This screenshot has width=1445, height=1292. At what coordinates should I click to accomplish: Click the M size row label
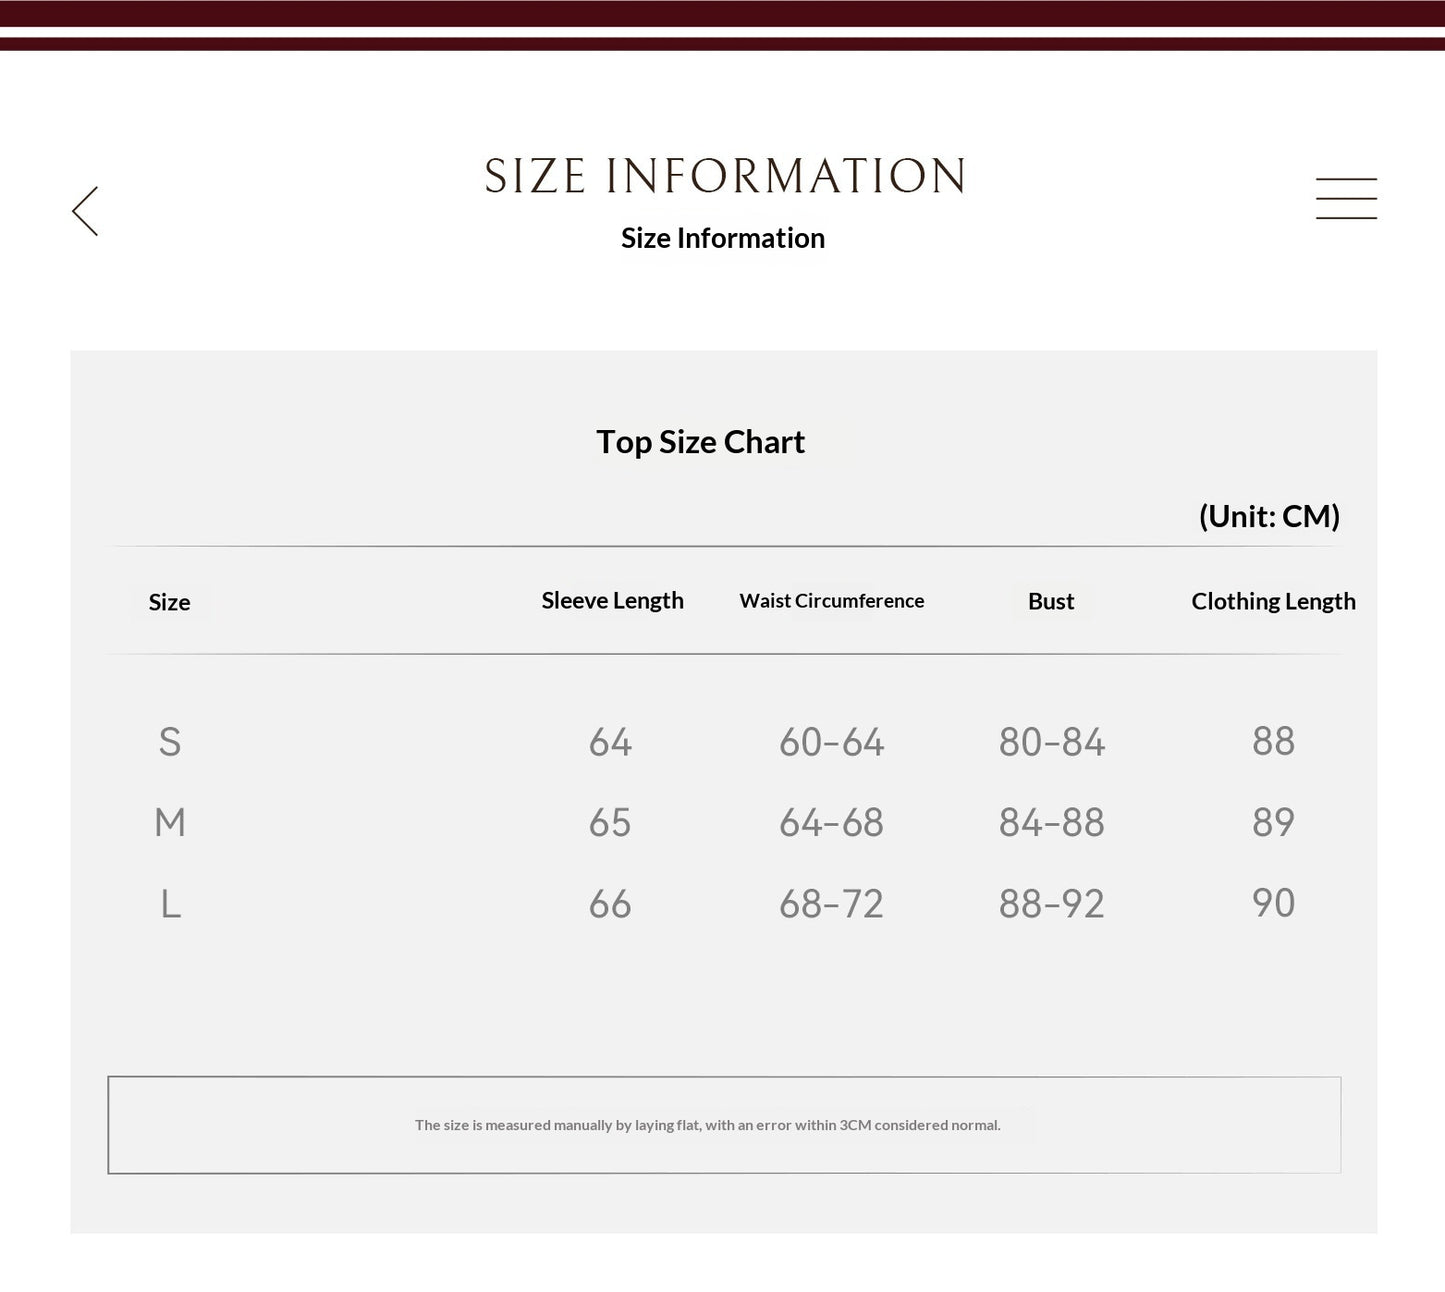(x=170, y=823)
